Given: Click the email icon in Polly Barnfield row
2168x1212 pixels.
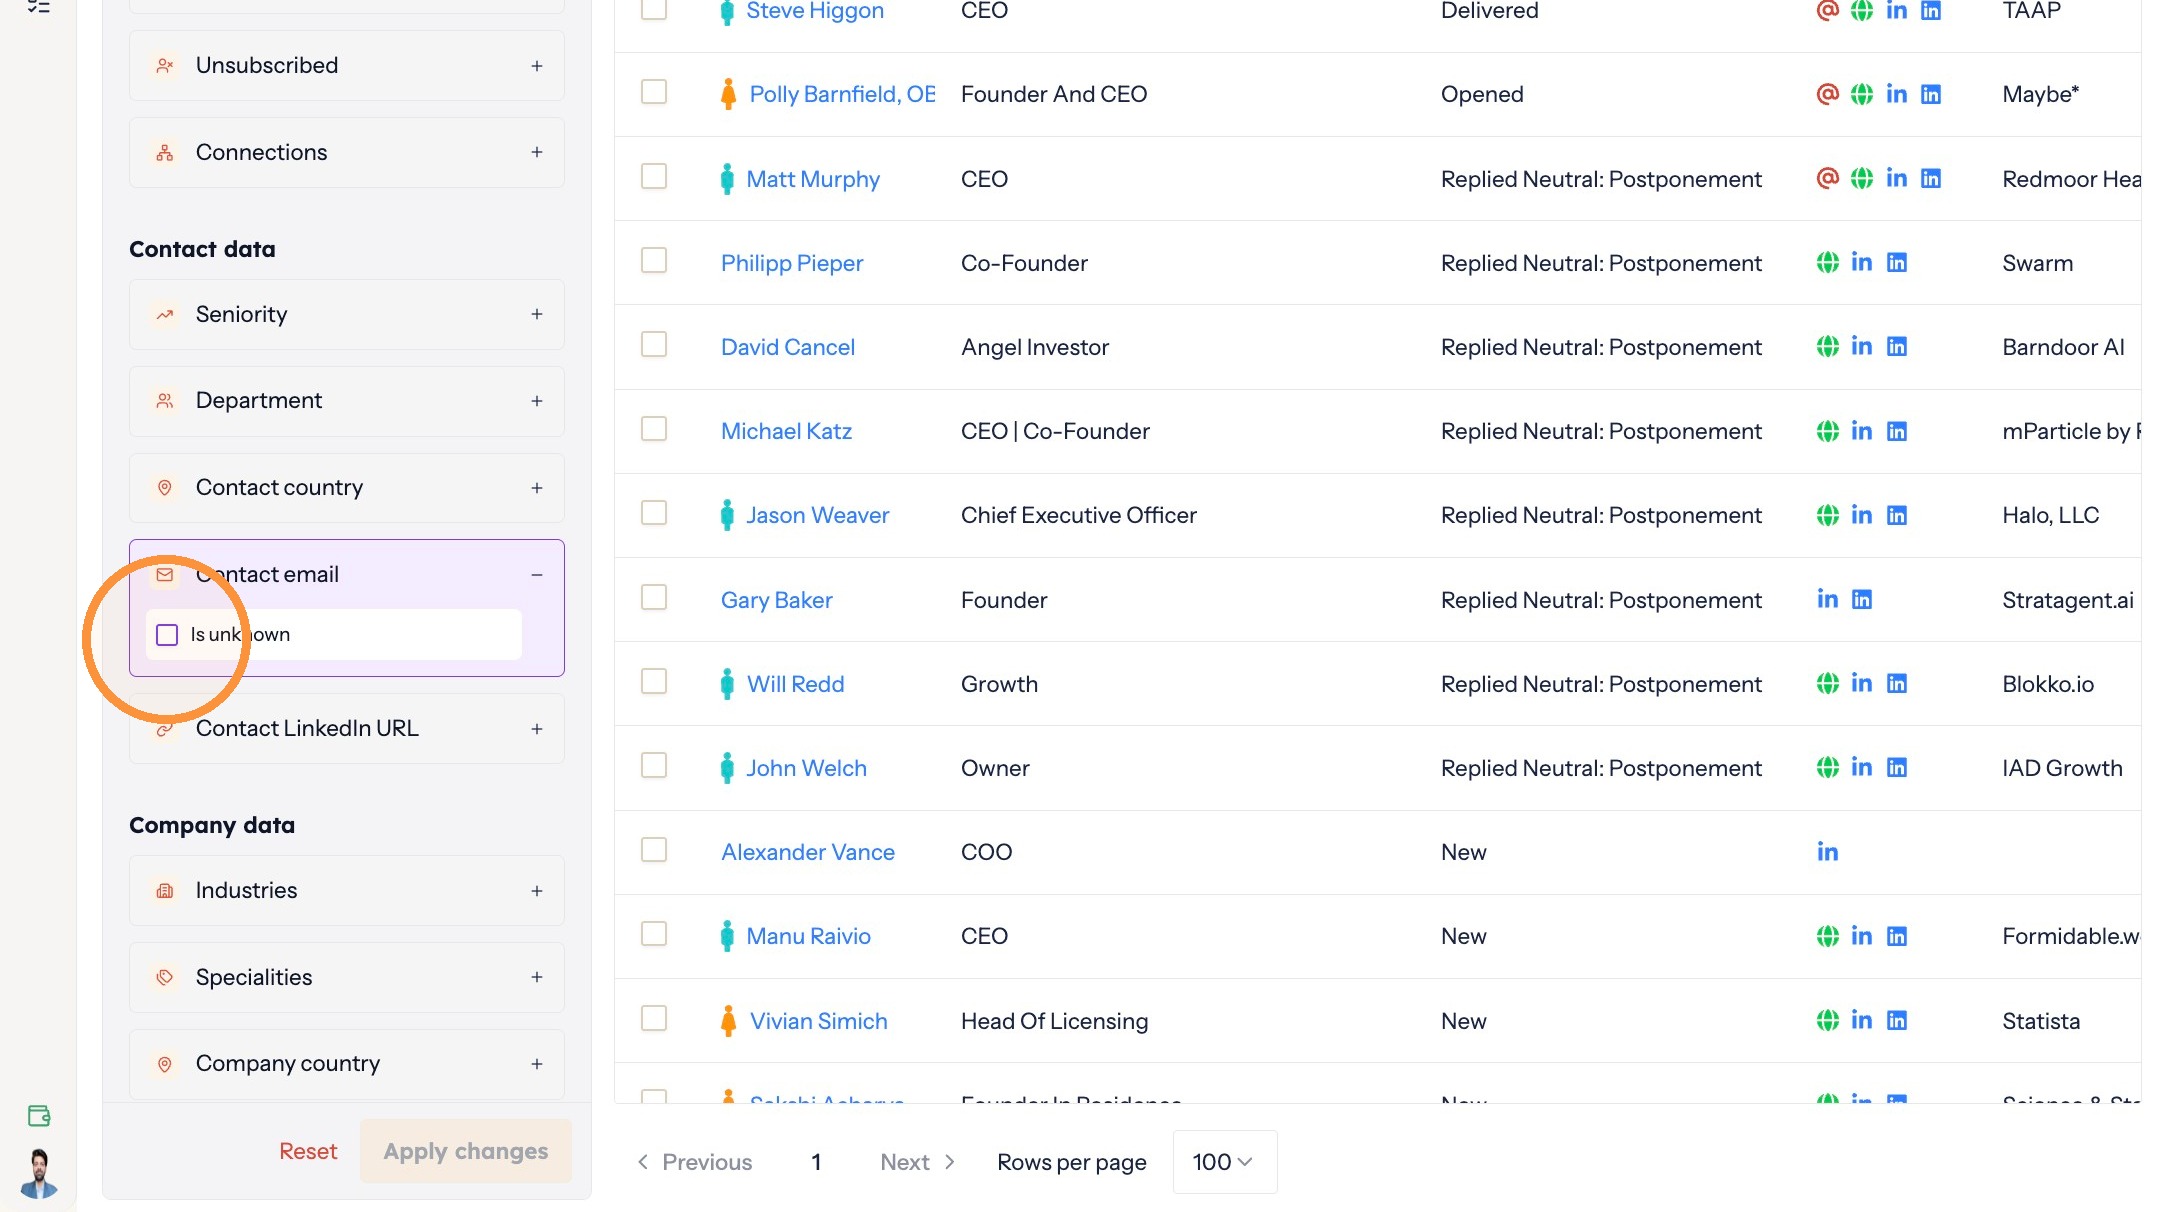Looking at the screenshot, I should [1827, 94].
